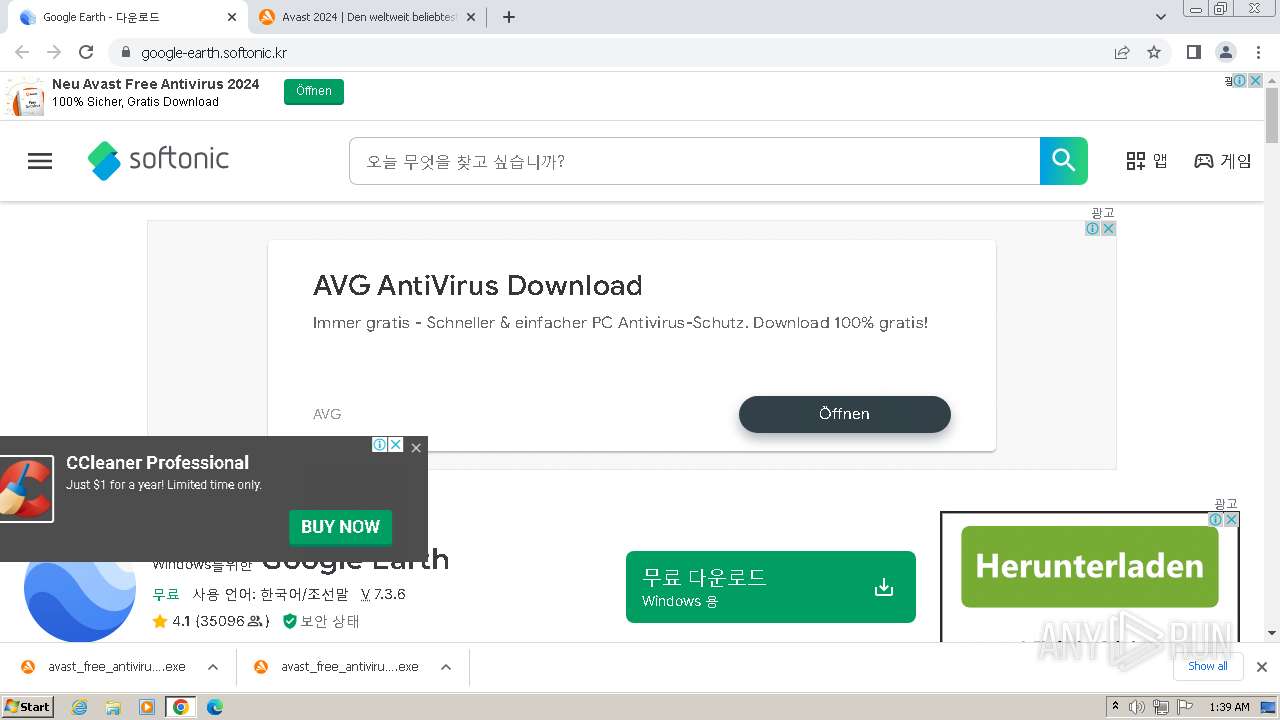Click the AVG ad info icon
The height and width of the screenshot is (720, 1280).
(1093, 229)
